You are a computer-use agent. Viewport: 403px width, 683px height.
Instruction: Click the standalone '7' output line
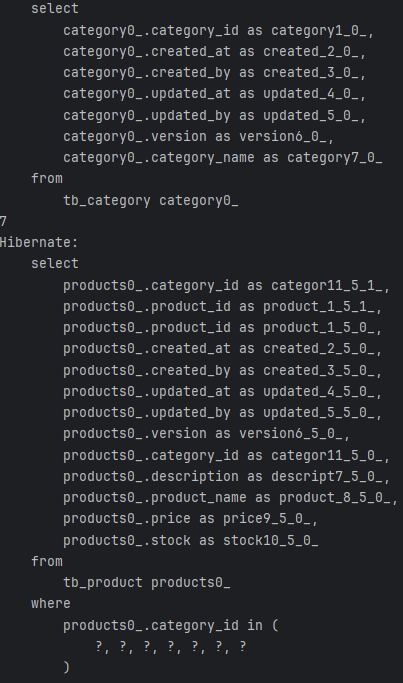[3, 221]
